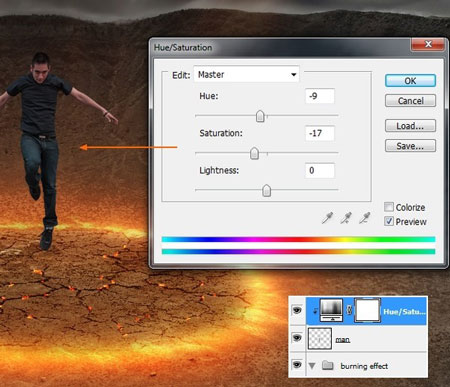Click the Hue value field showing -9
Viewport: 450px width, 387px height.
click(x=320, y=96)
